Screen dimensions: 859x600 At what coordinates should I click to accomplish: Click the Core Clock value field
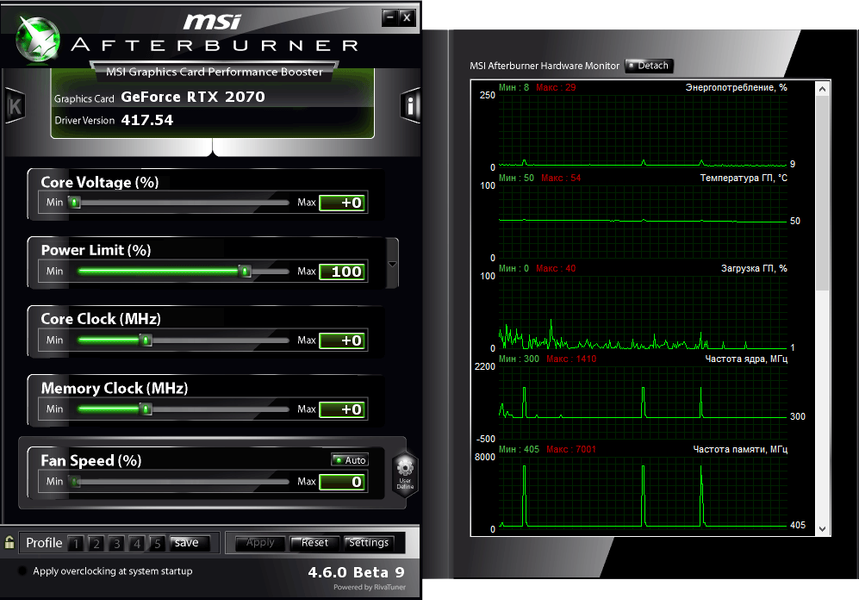click(x=343, y=341)
